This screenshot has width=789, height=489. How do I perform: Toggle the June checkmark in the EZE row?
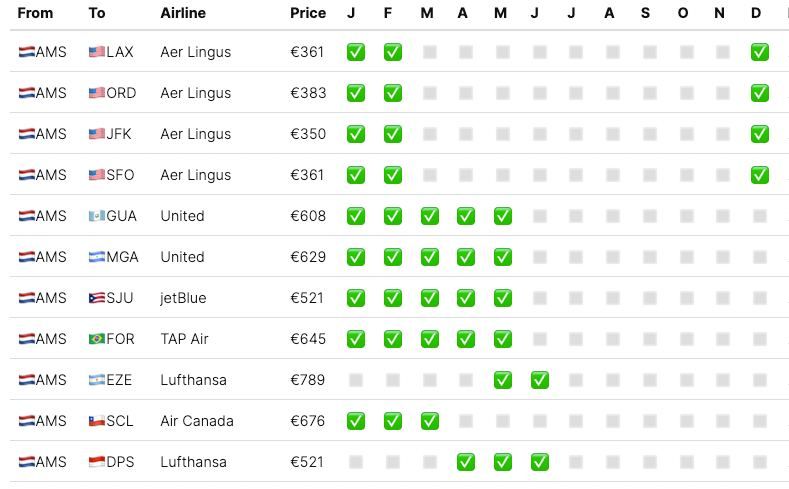(539, 380)
